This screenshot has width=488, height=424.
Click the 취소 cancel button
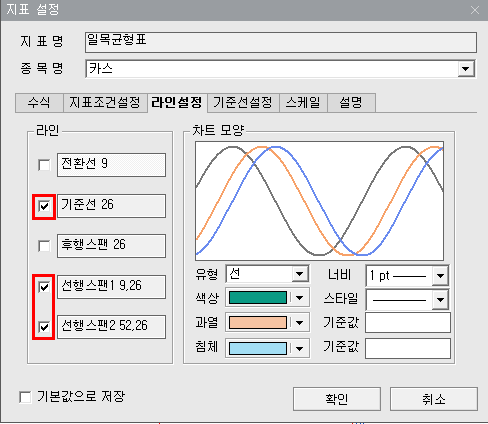coord(434,399)
